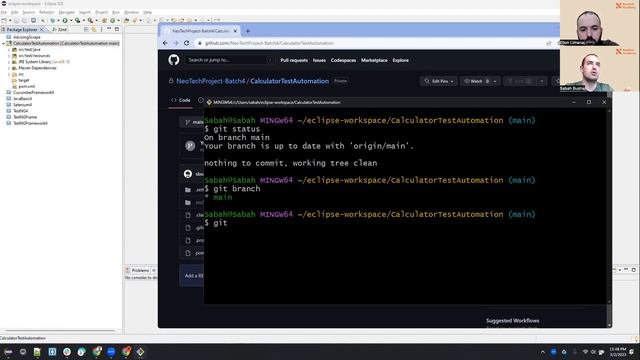Click the terminal monitor icon in Eclipse toolbar
This screenshot has height=360, width=640.
click(x=33, y=20)
